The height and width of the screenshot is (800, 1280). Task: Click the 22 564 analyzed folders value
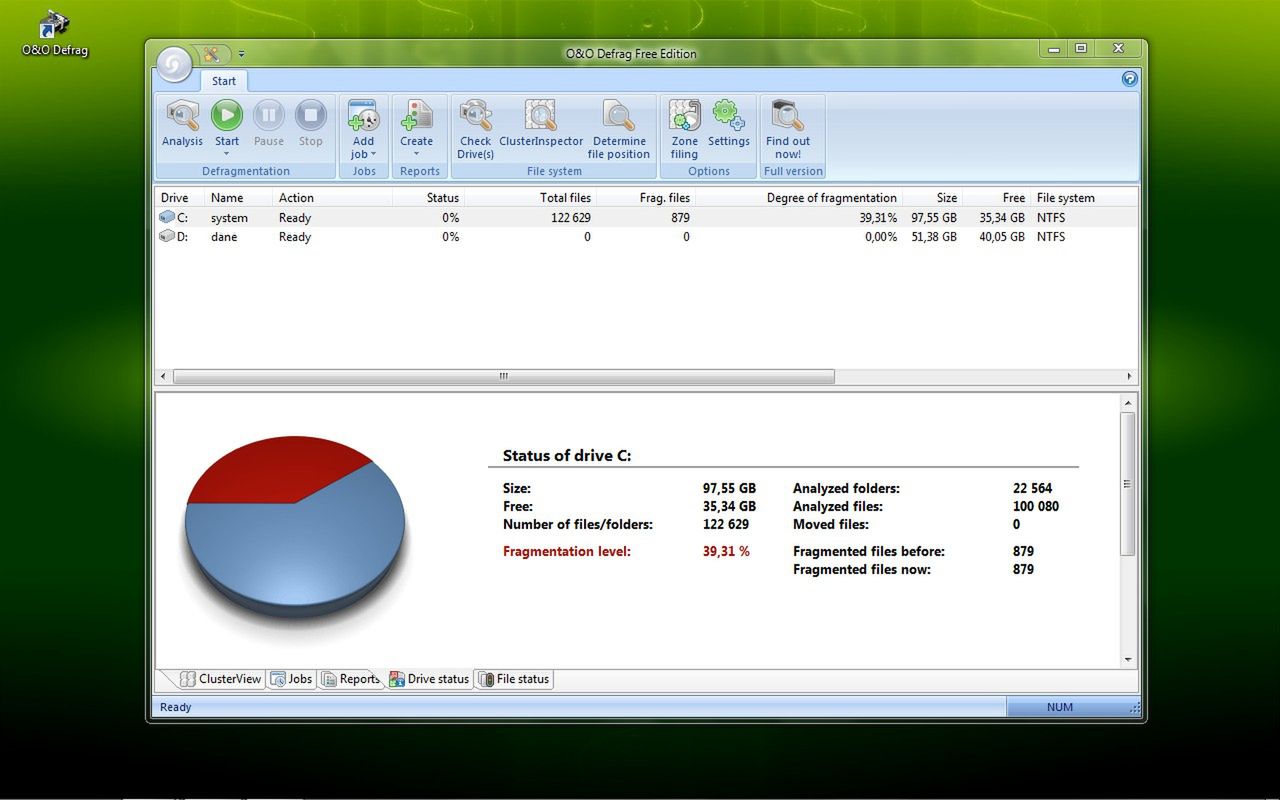pos(1032,488)
